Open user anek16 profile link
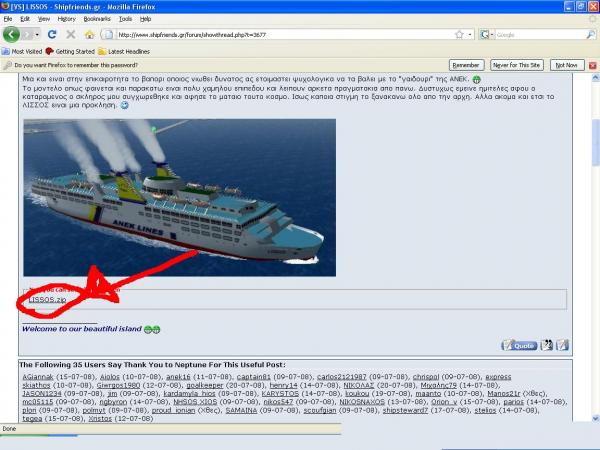The width and height of the screenshot is (600, 450). (x=178, y=377)
